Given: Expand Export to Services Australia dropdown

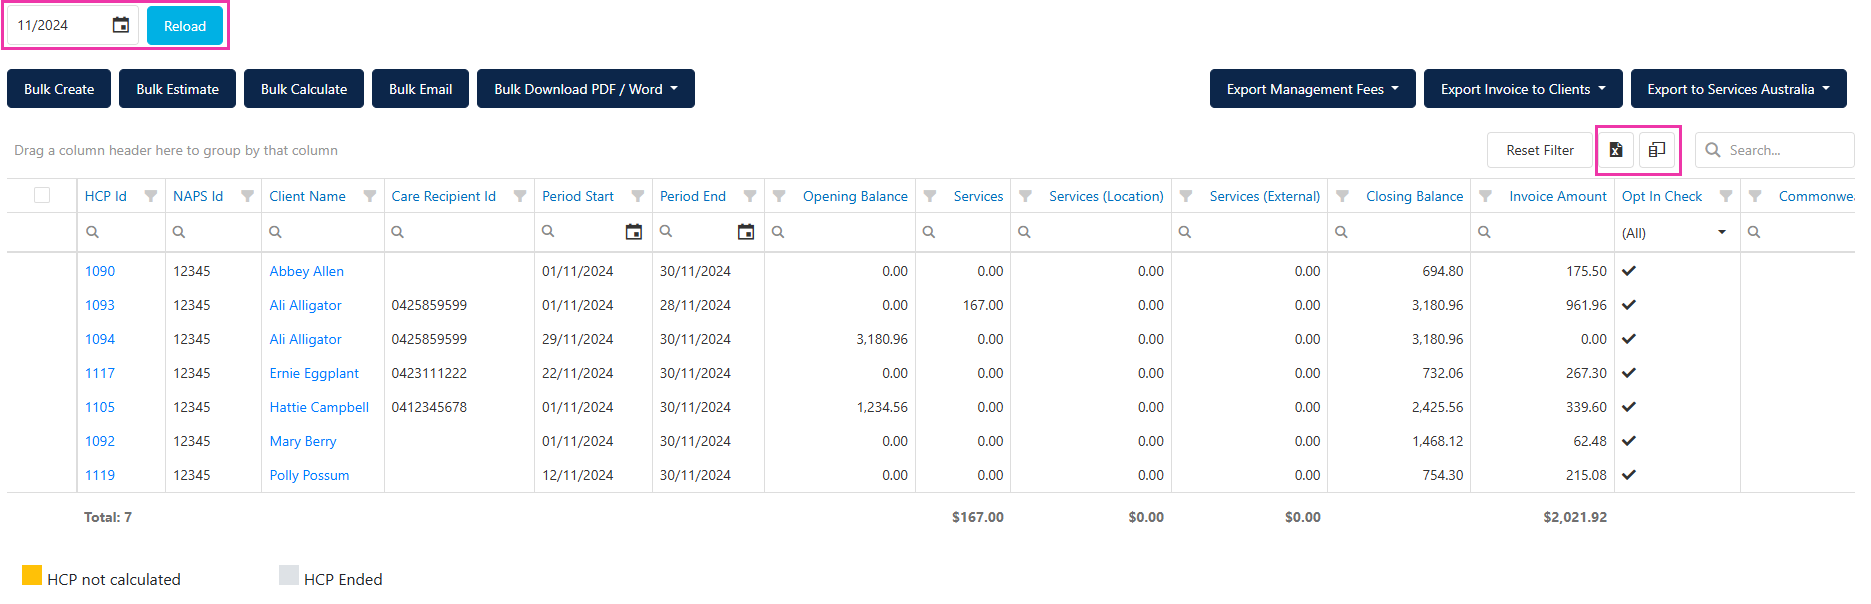Looking at the screenshot, I should (1738, 89).
